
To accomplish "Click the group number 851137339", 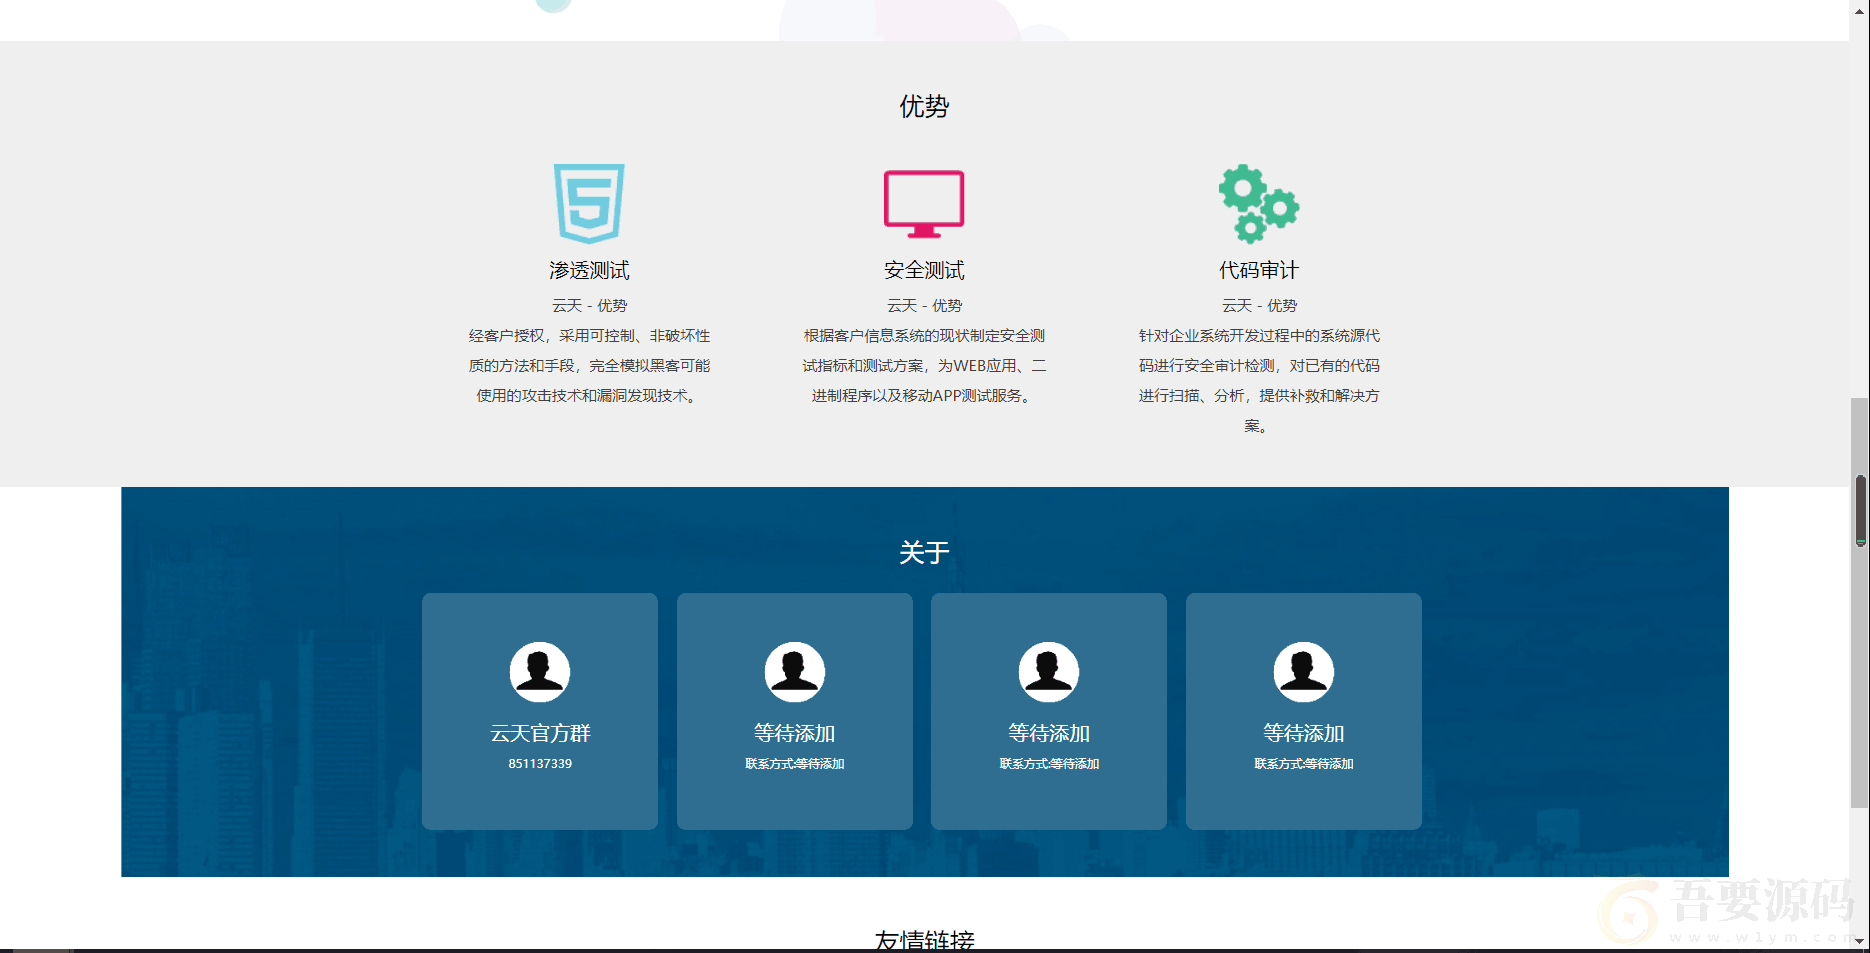I will pyautogui.click(x=540, y=764).
